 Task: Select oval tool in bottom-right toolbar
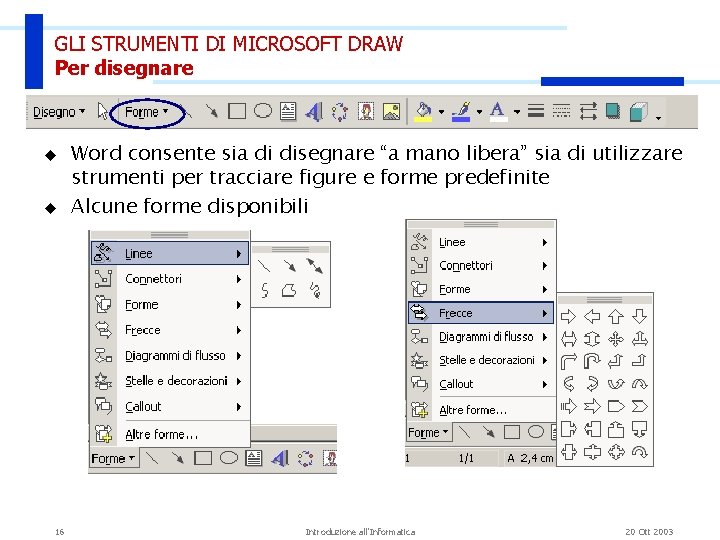pos(535,432)
